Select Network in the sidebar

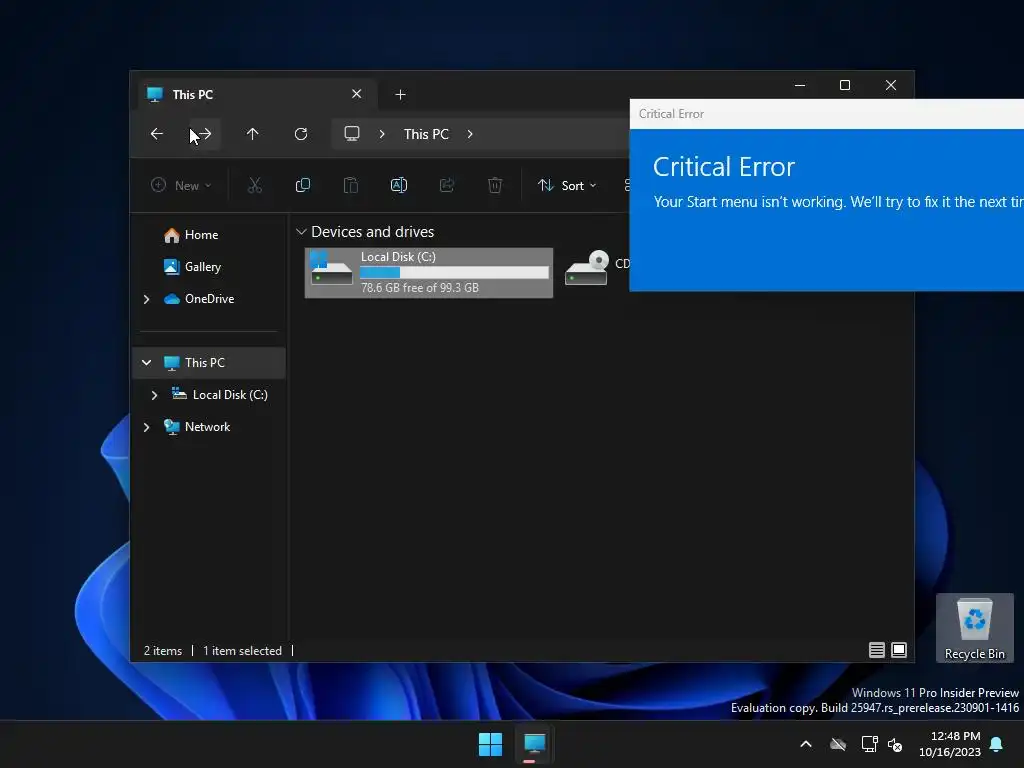click(x=207, y=426)
